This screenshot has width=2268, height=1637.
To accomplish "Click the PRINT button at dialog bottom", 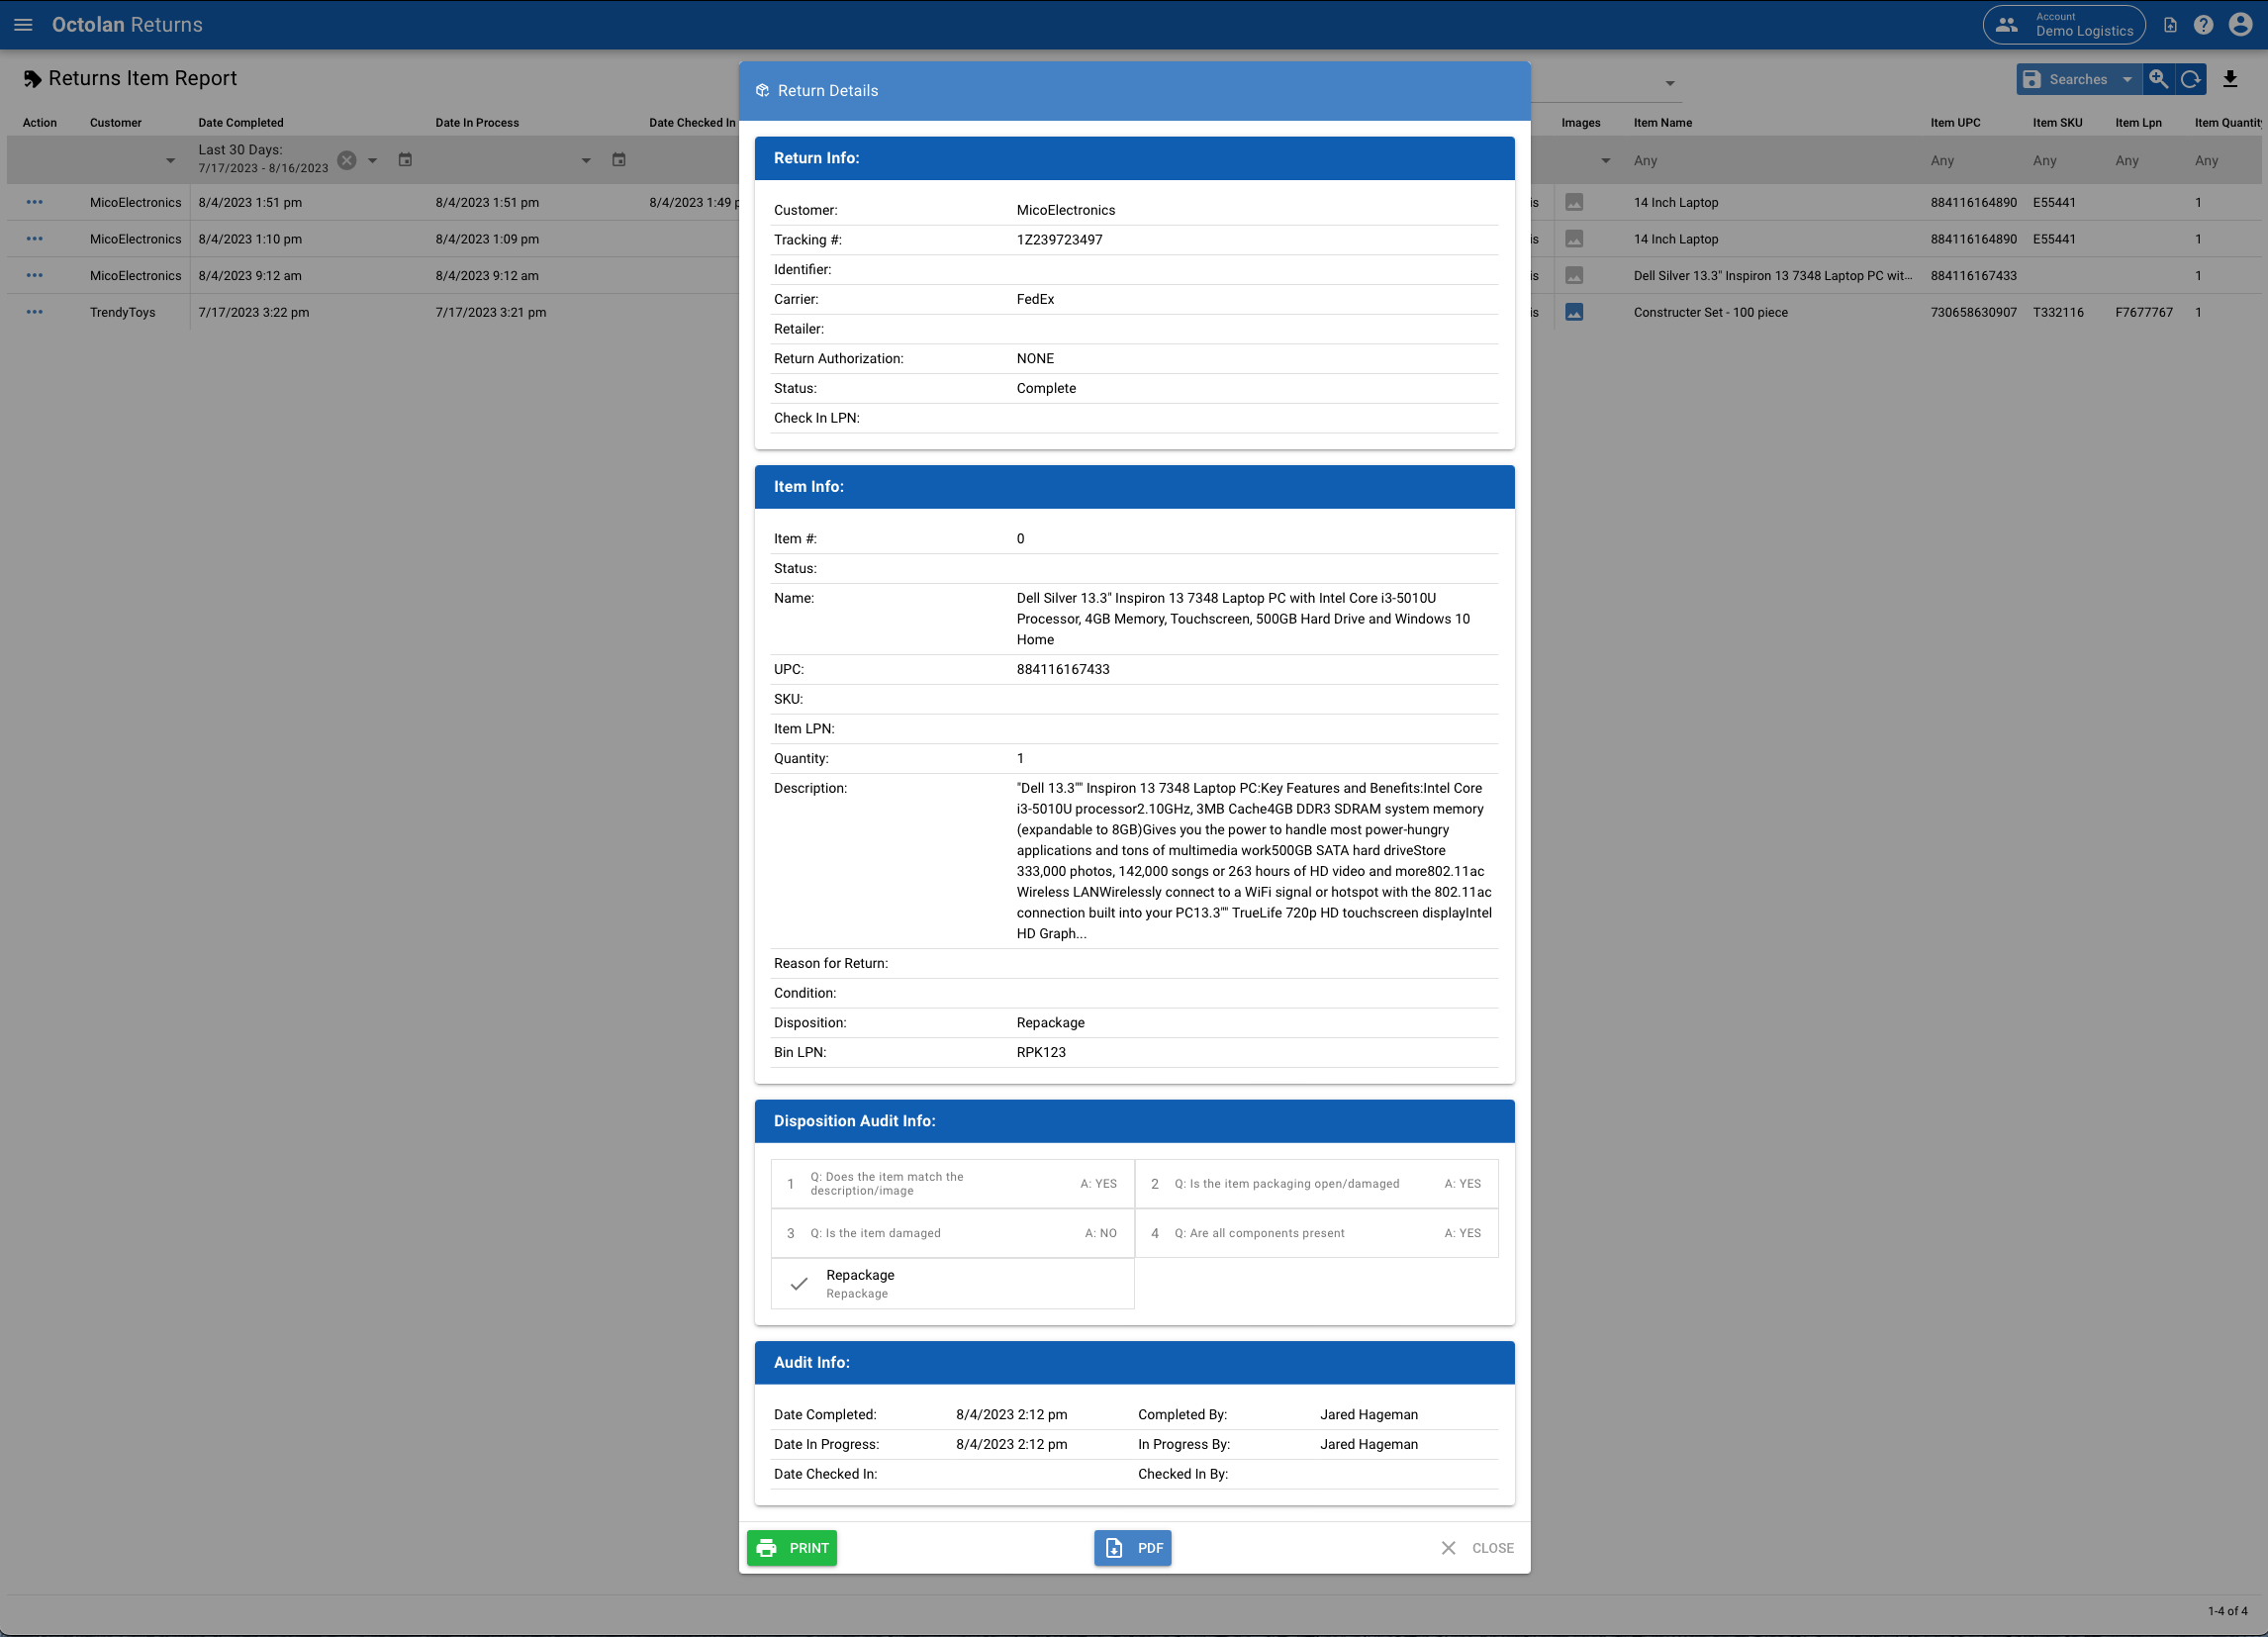I will [791, 1547].
